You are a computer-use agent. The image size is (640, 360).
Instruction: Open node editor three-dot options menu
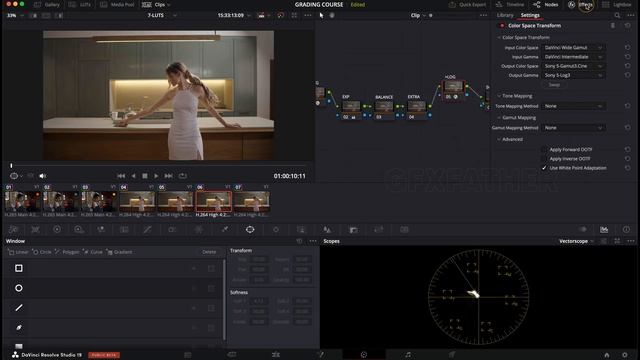pyautogui.click(x=483, y=16)
